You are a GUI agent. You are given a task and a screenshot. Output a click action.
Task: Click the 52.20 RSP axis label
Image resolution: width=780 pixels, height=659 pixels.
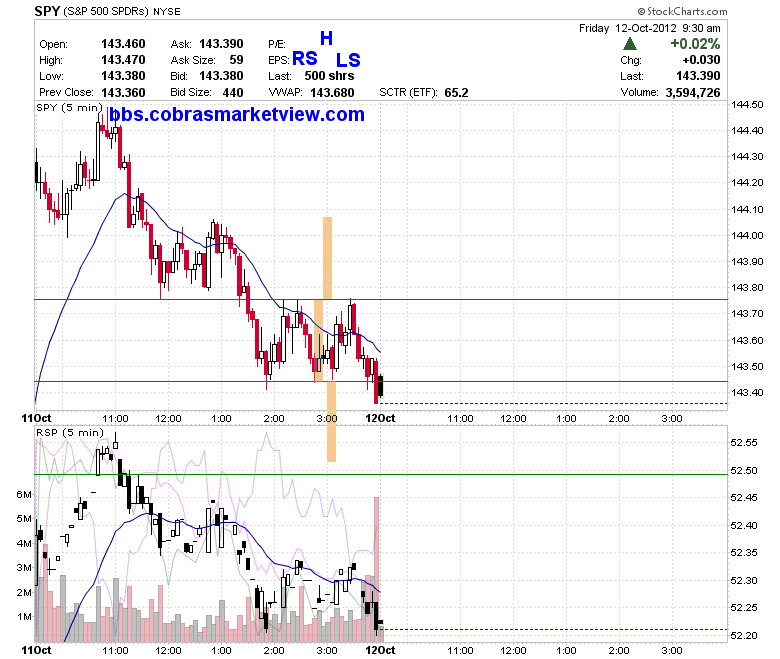tap(744, 635)
